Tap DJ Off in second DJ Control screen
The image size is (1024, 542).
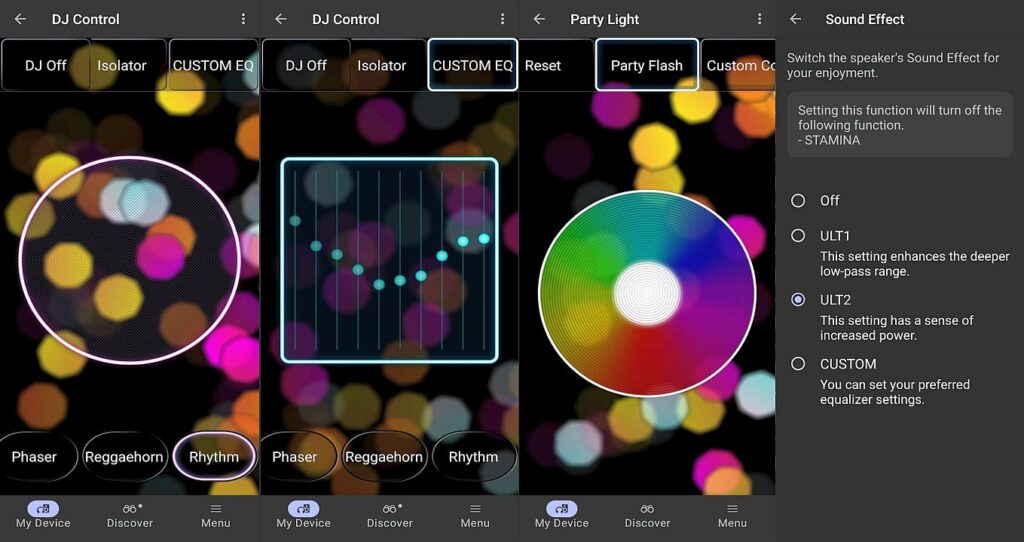[x=306, y=65]
